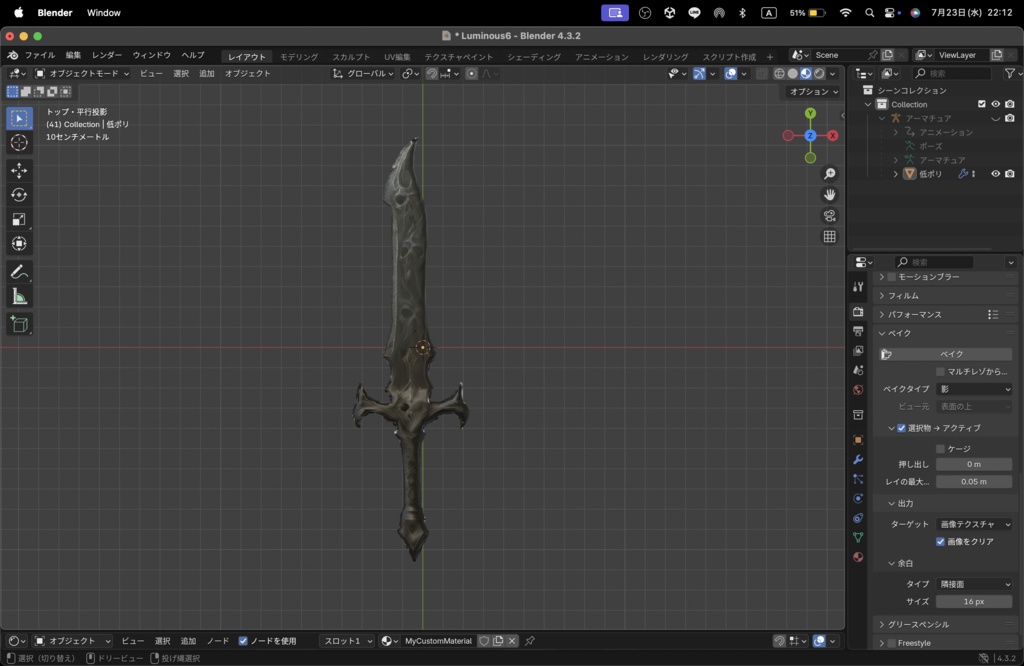Image resolution: width=1024 pixels, height=666 pixels.
Task: Open the Add Cube tool in the toolbar
Action: pyautogui.click(x=18, y=323)
